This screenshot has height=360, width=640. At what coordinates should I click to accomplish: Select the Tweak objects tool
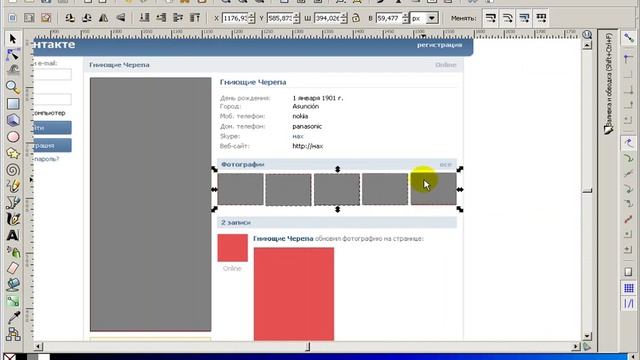tap(13, 70)
